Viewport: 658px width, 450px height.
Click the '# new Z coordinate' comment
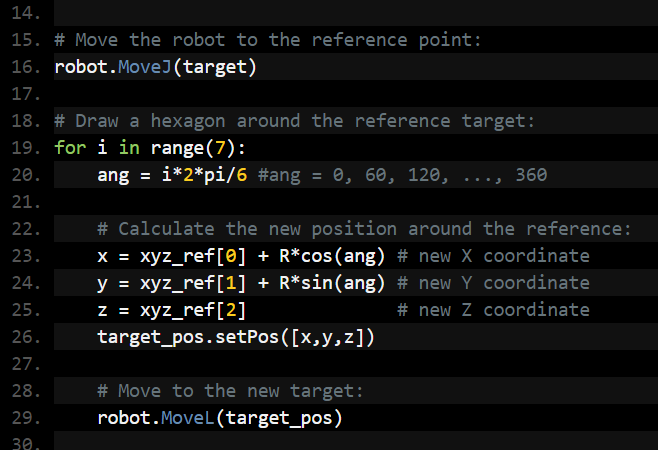tap(493, 310)
